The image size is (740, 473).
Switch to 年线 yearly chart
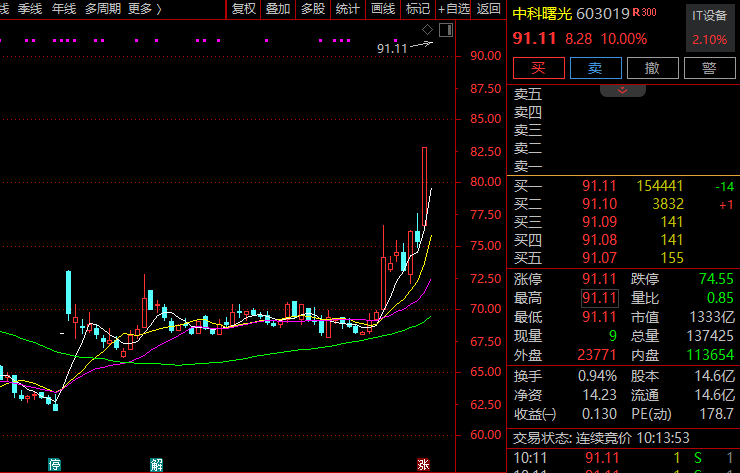64,8
